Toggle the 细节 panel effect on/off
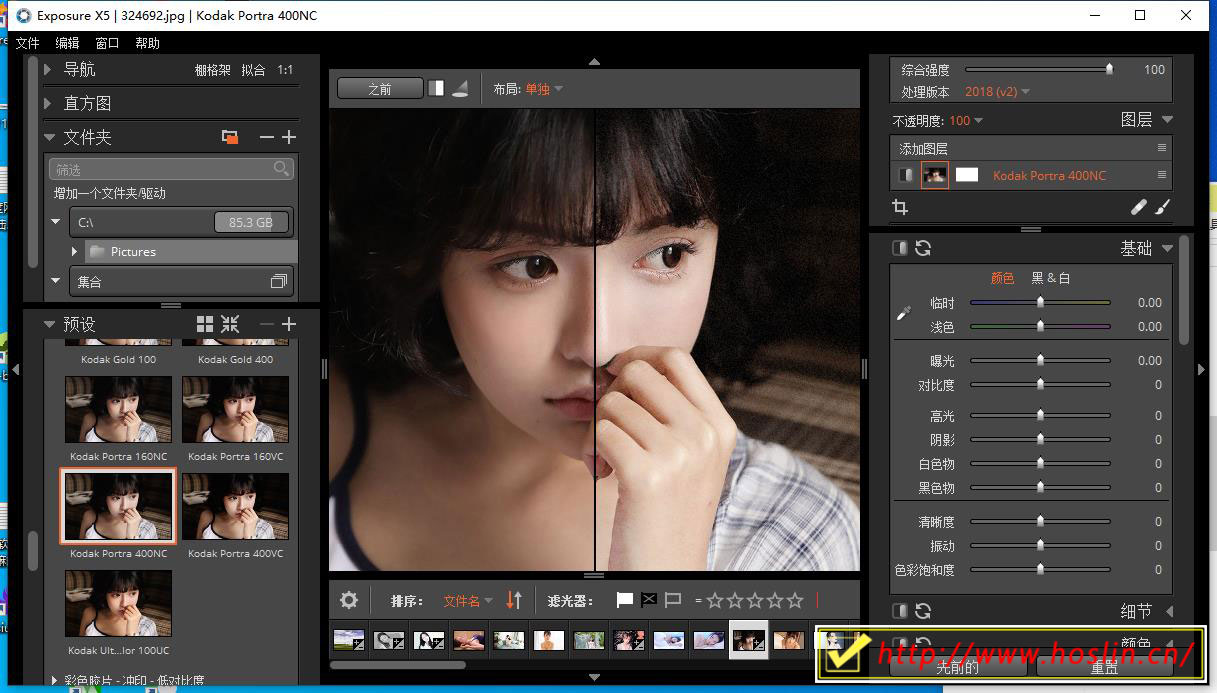This screenshot has height=693, width=1217. tap(900, 610)
